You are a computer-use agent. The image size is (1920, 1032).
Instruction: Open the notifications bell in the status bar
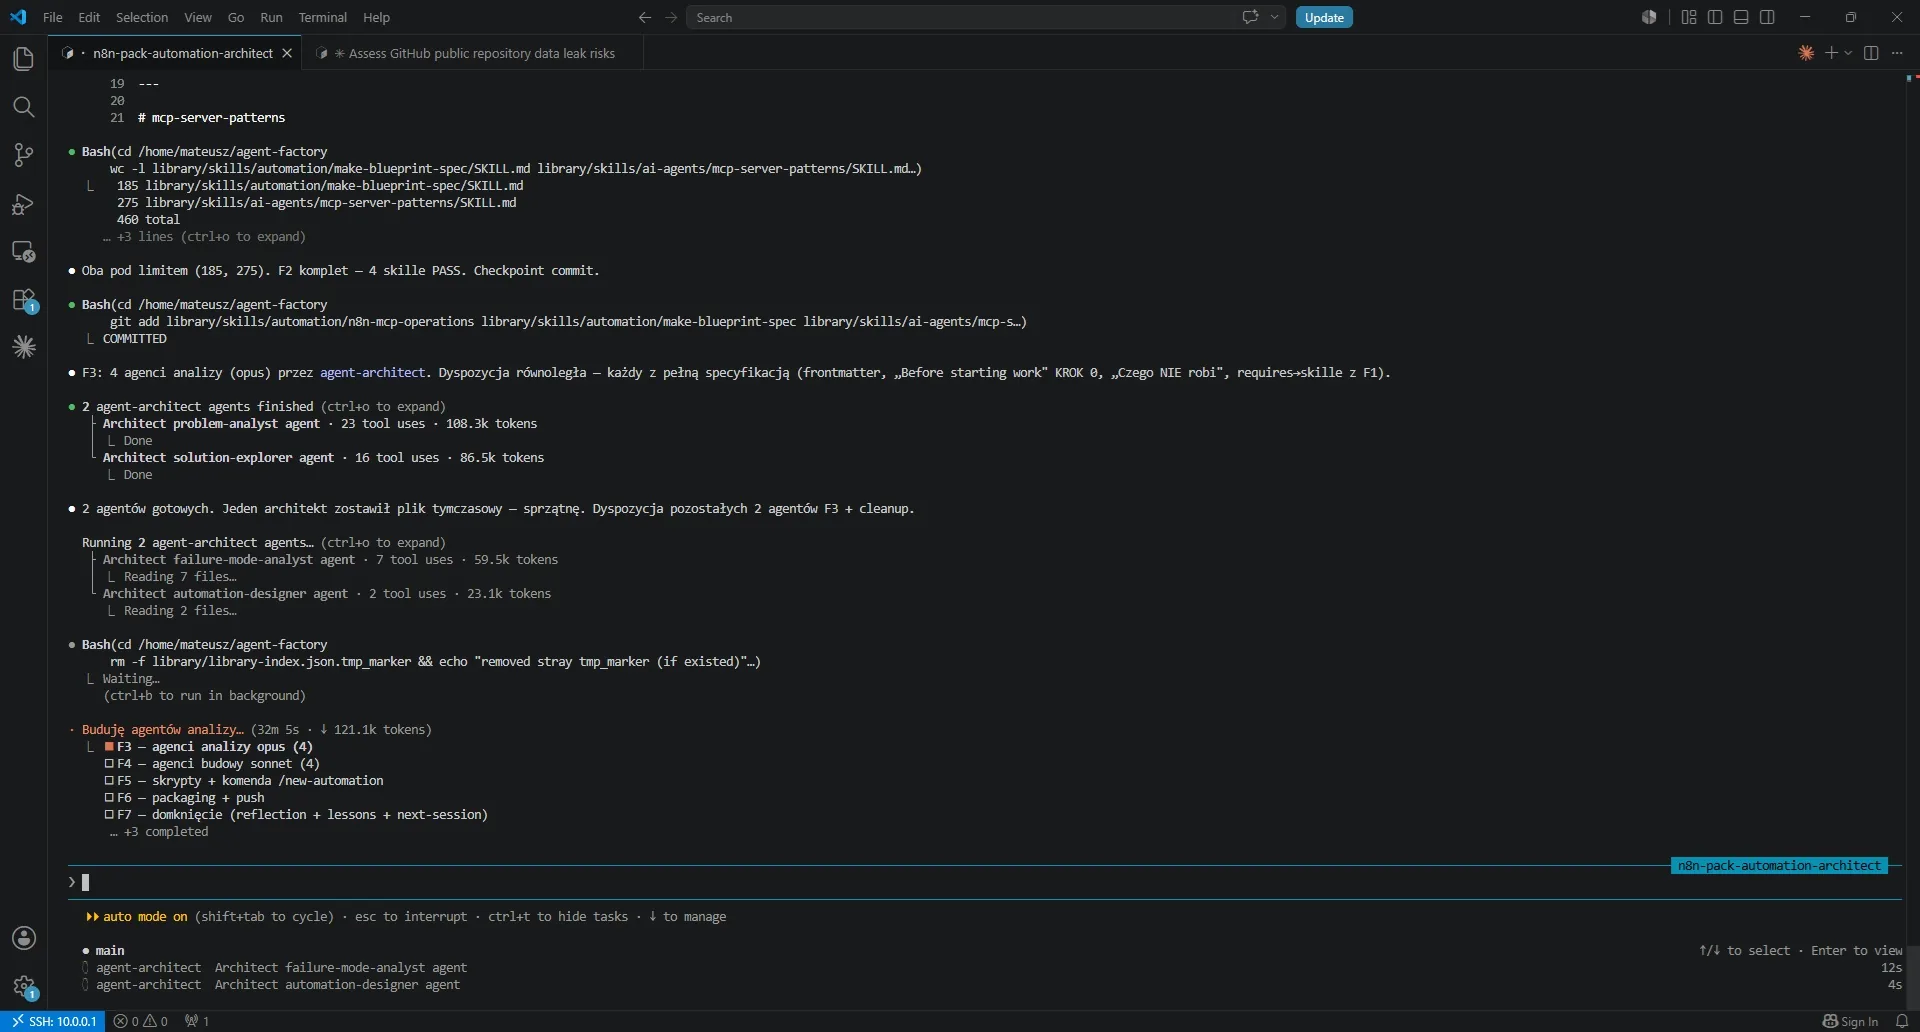[1902, 1021]
